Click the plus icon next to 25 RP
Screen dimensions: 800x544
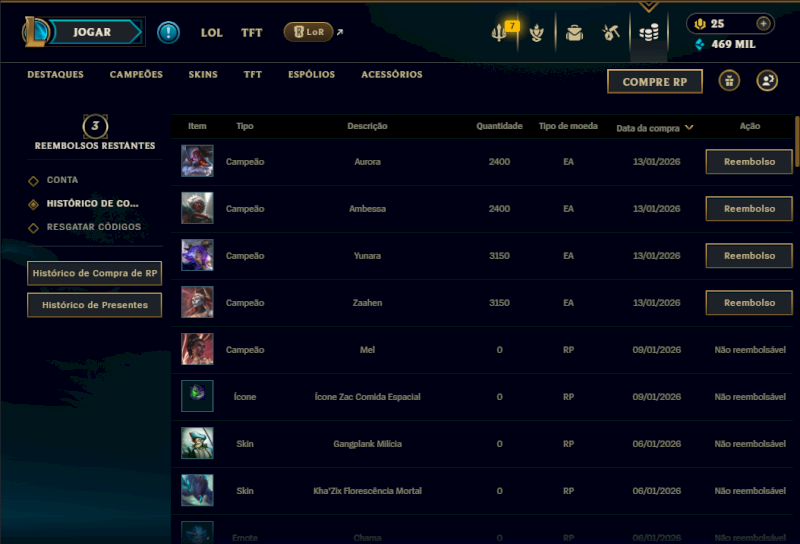coord(763,23)
